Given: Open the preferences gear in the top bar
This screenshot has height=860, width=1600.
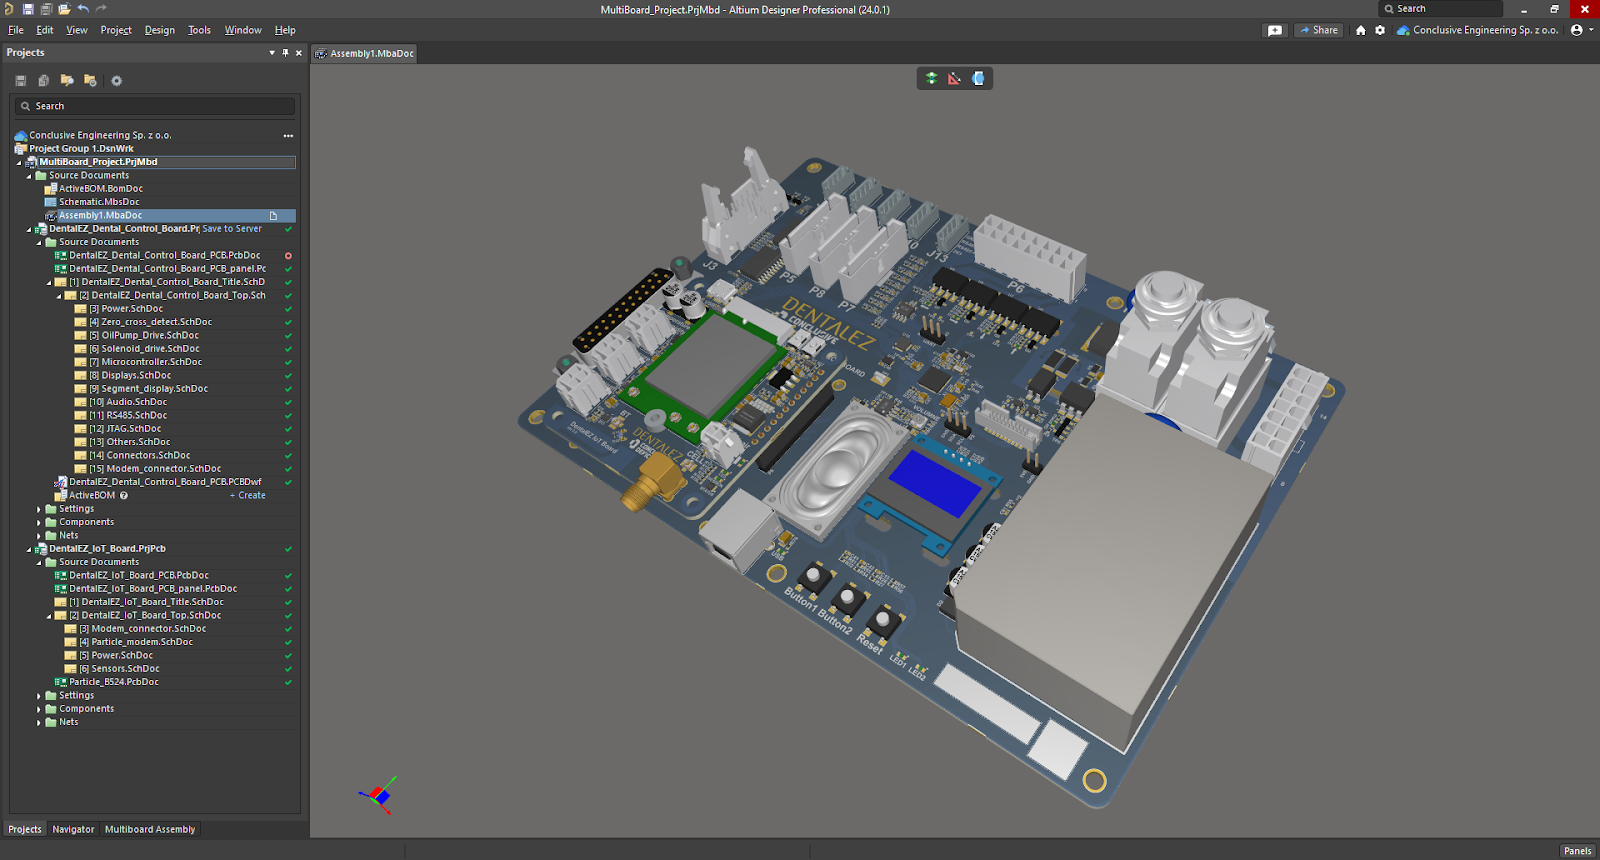Looking at the screenshot, I should 1380,30.
